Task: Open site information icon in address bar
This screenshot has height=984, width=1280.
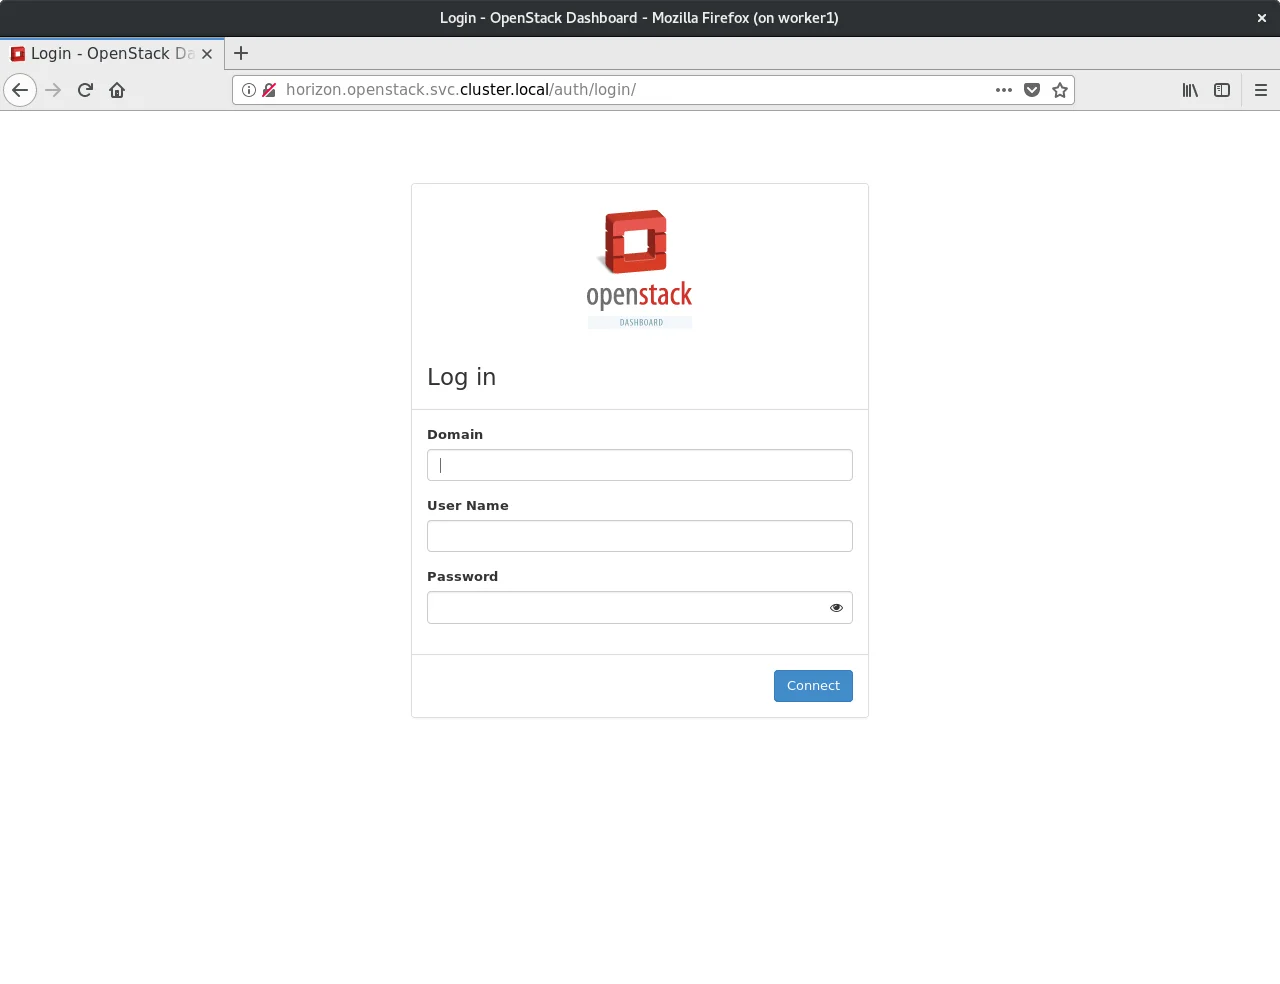Action: [x=249, y=90]
